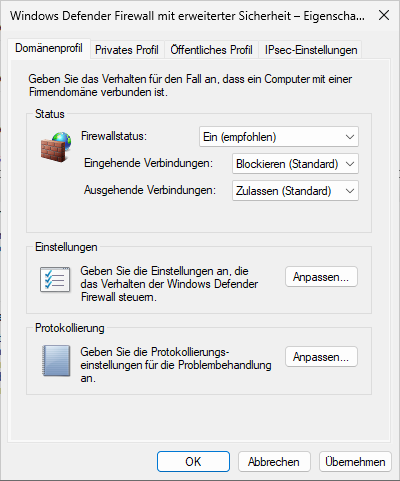Click the dialog title bar text
Image resolution: width=400 pixels, height=481 pixels.
(x=187, y=16)
